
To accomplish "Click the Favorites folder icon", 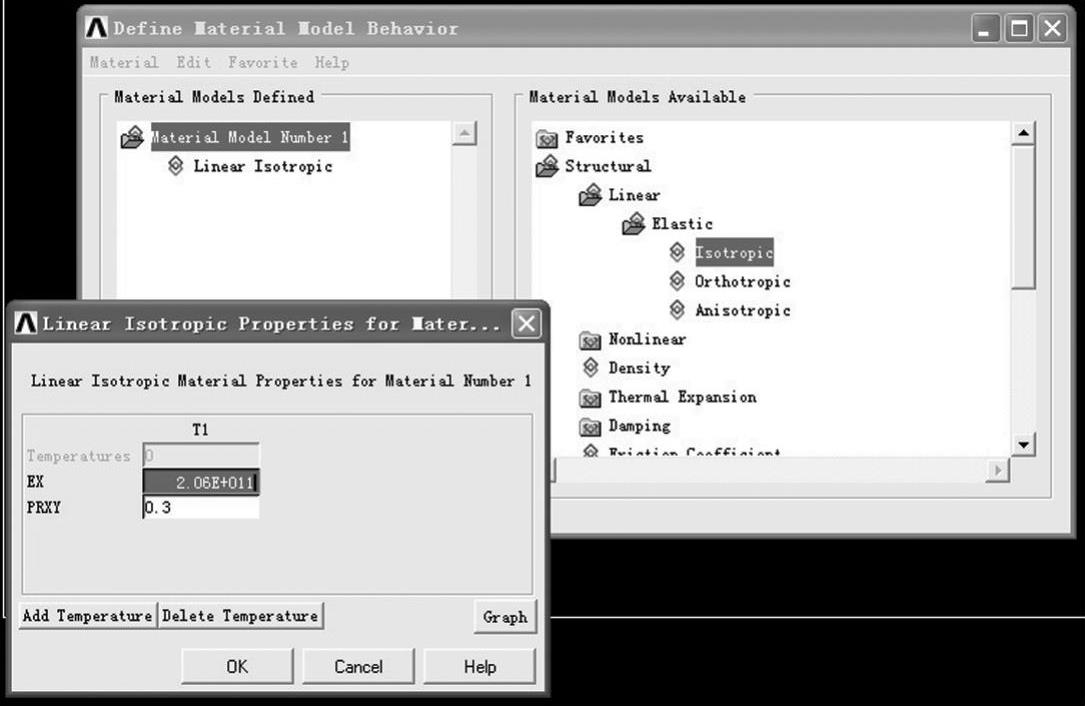I will 547,138.
